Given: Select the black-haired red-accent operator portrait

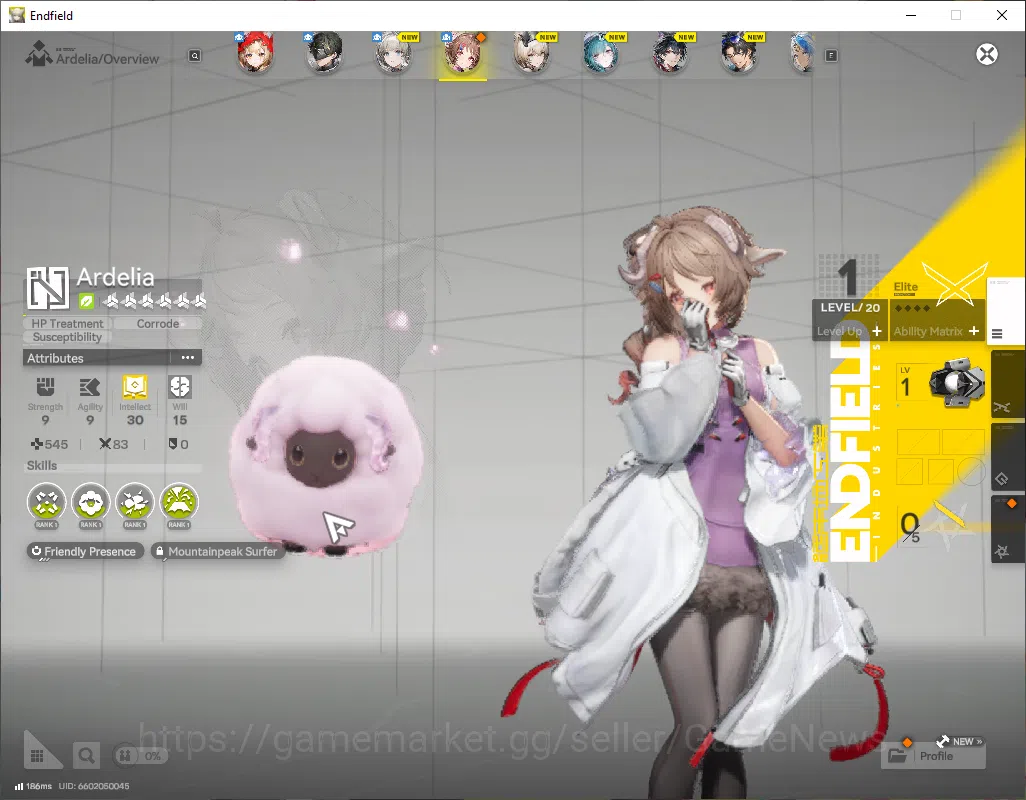Looking at the screenshot, I should tap(670, 54).
